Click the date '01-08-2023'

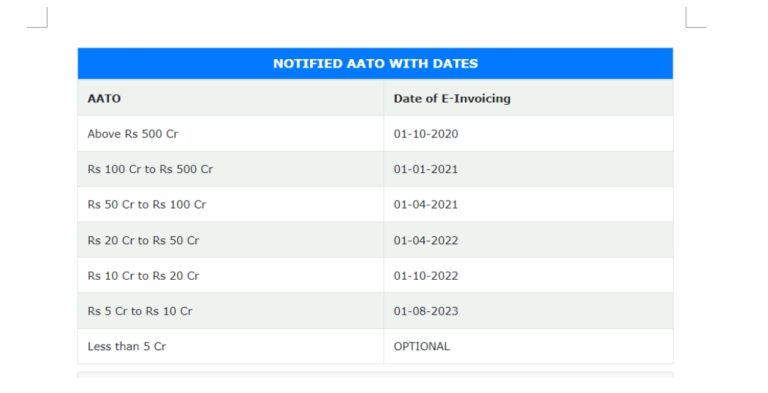426,311
